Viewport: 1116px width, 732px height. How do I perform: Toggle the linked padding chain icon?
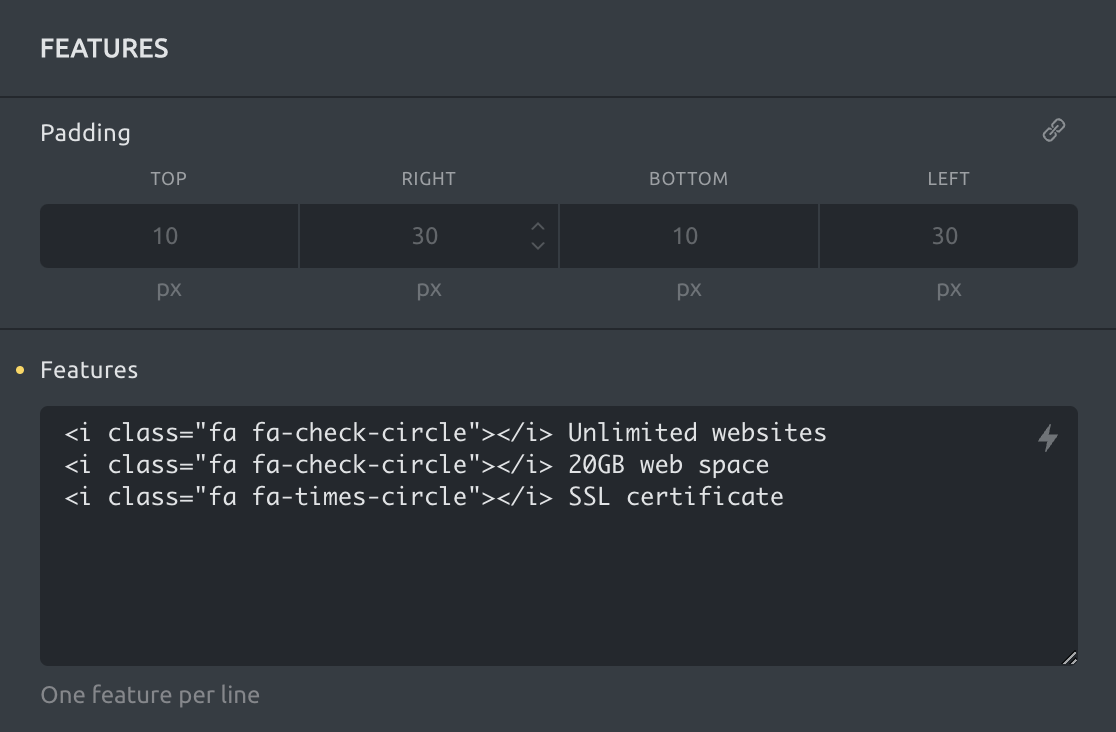coord(1053,130)
